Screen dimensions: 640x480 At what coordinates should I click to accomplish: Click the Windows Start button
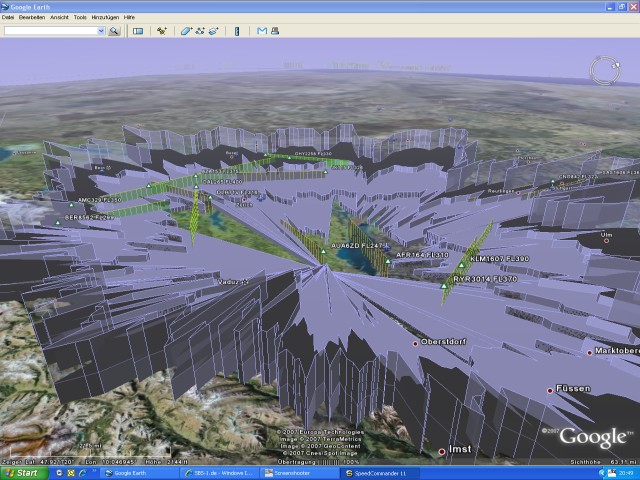point(24,473)
